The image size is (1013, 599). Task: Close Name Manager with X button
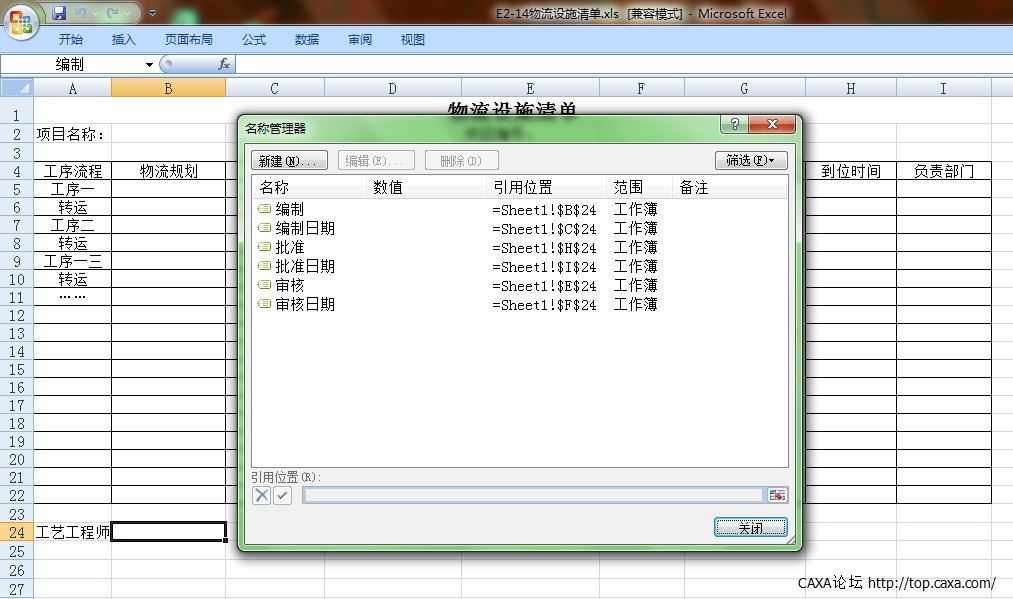pos(773,124)
